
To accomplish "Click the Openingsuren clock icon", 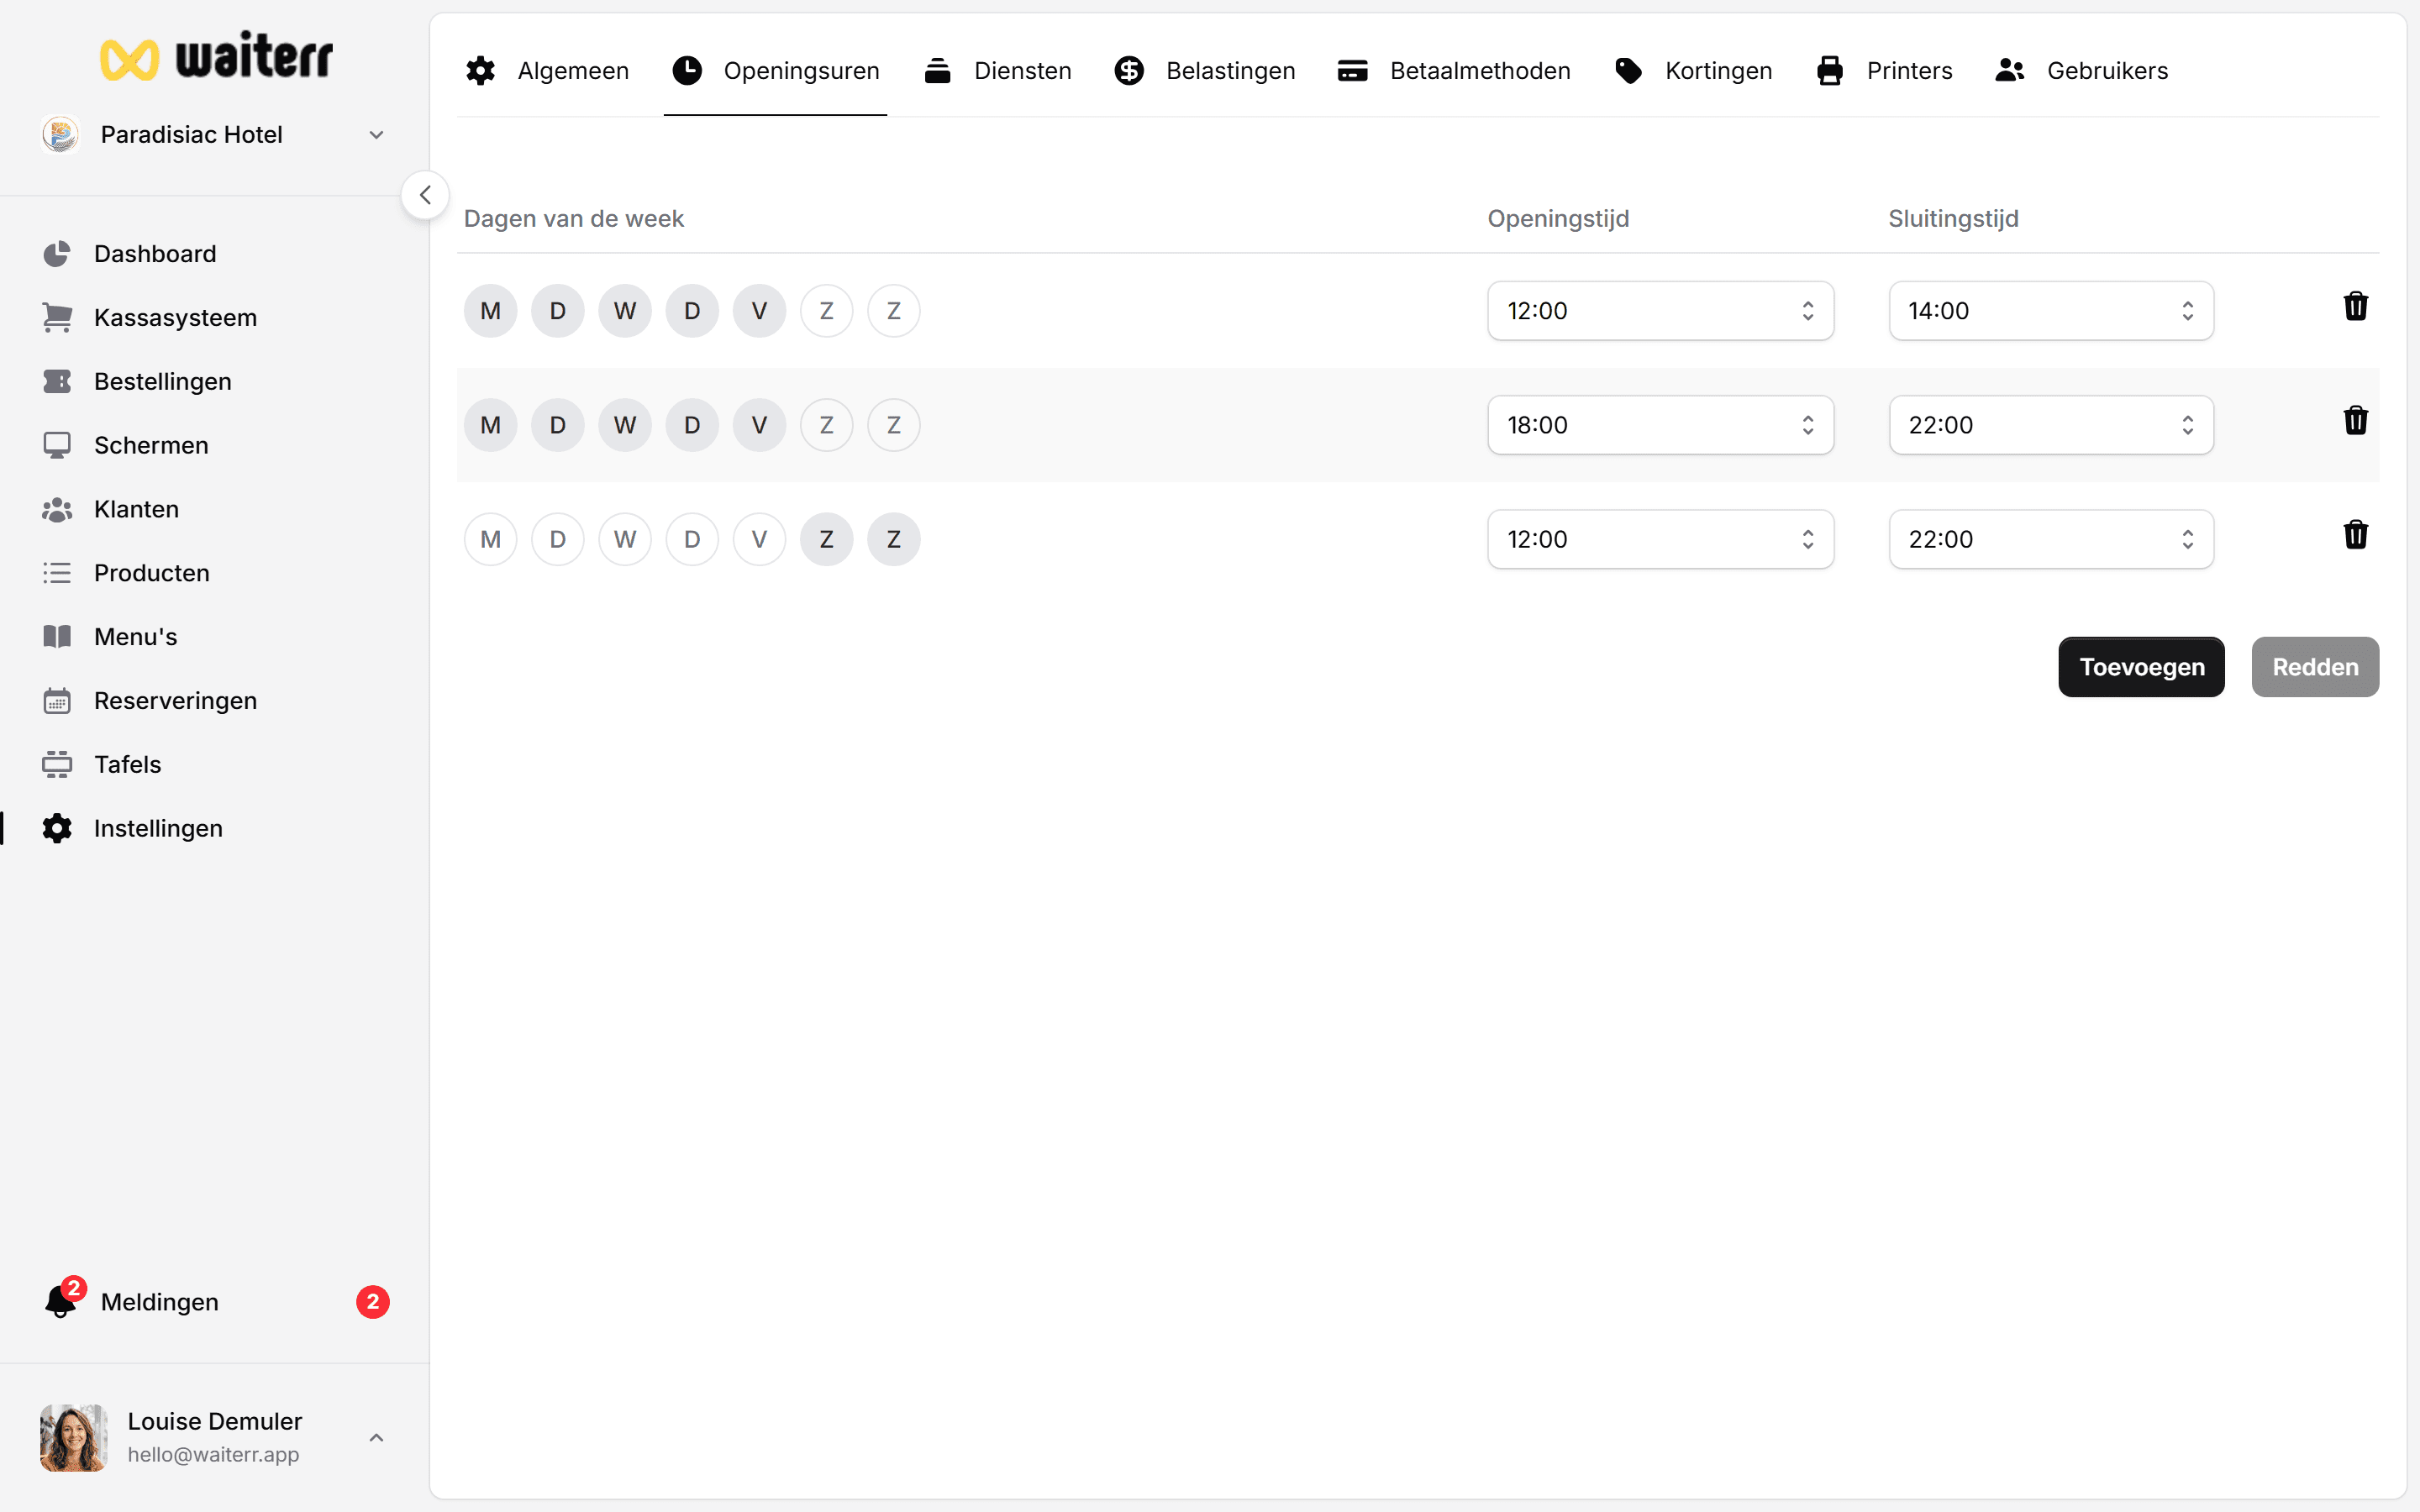I will (x=687, y=71).
